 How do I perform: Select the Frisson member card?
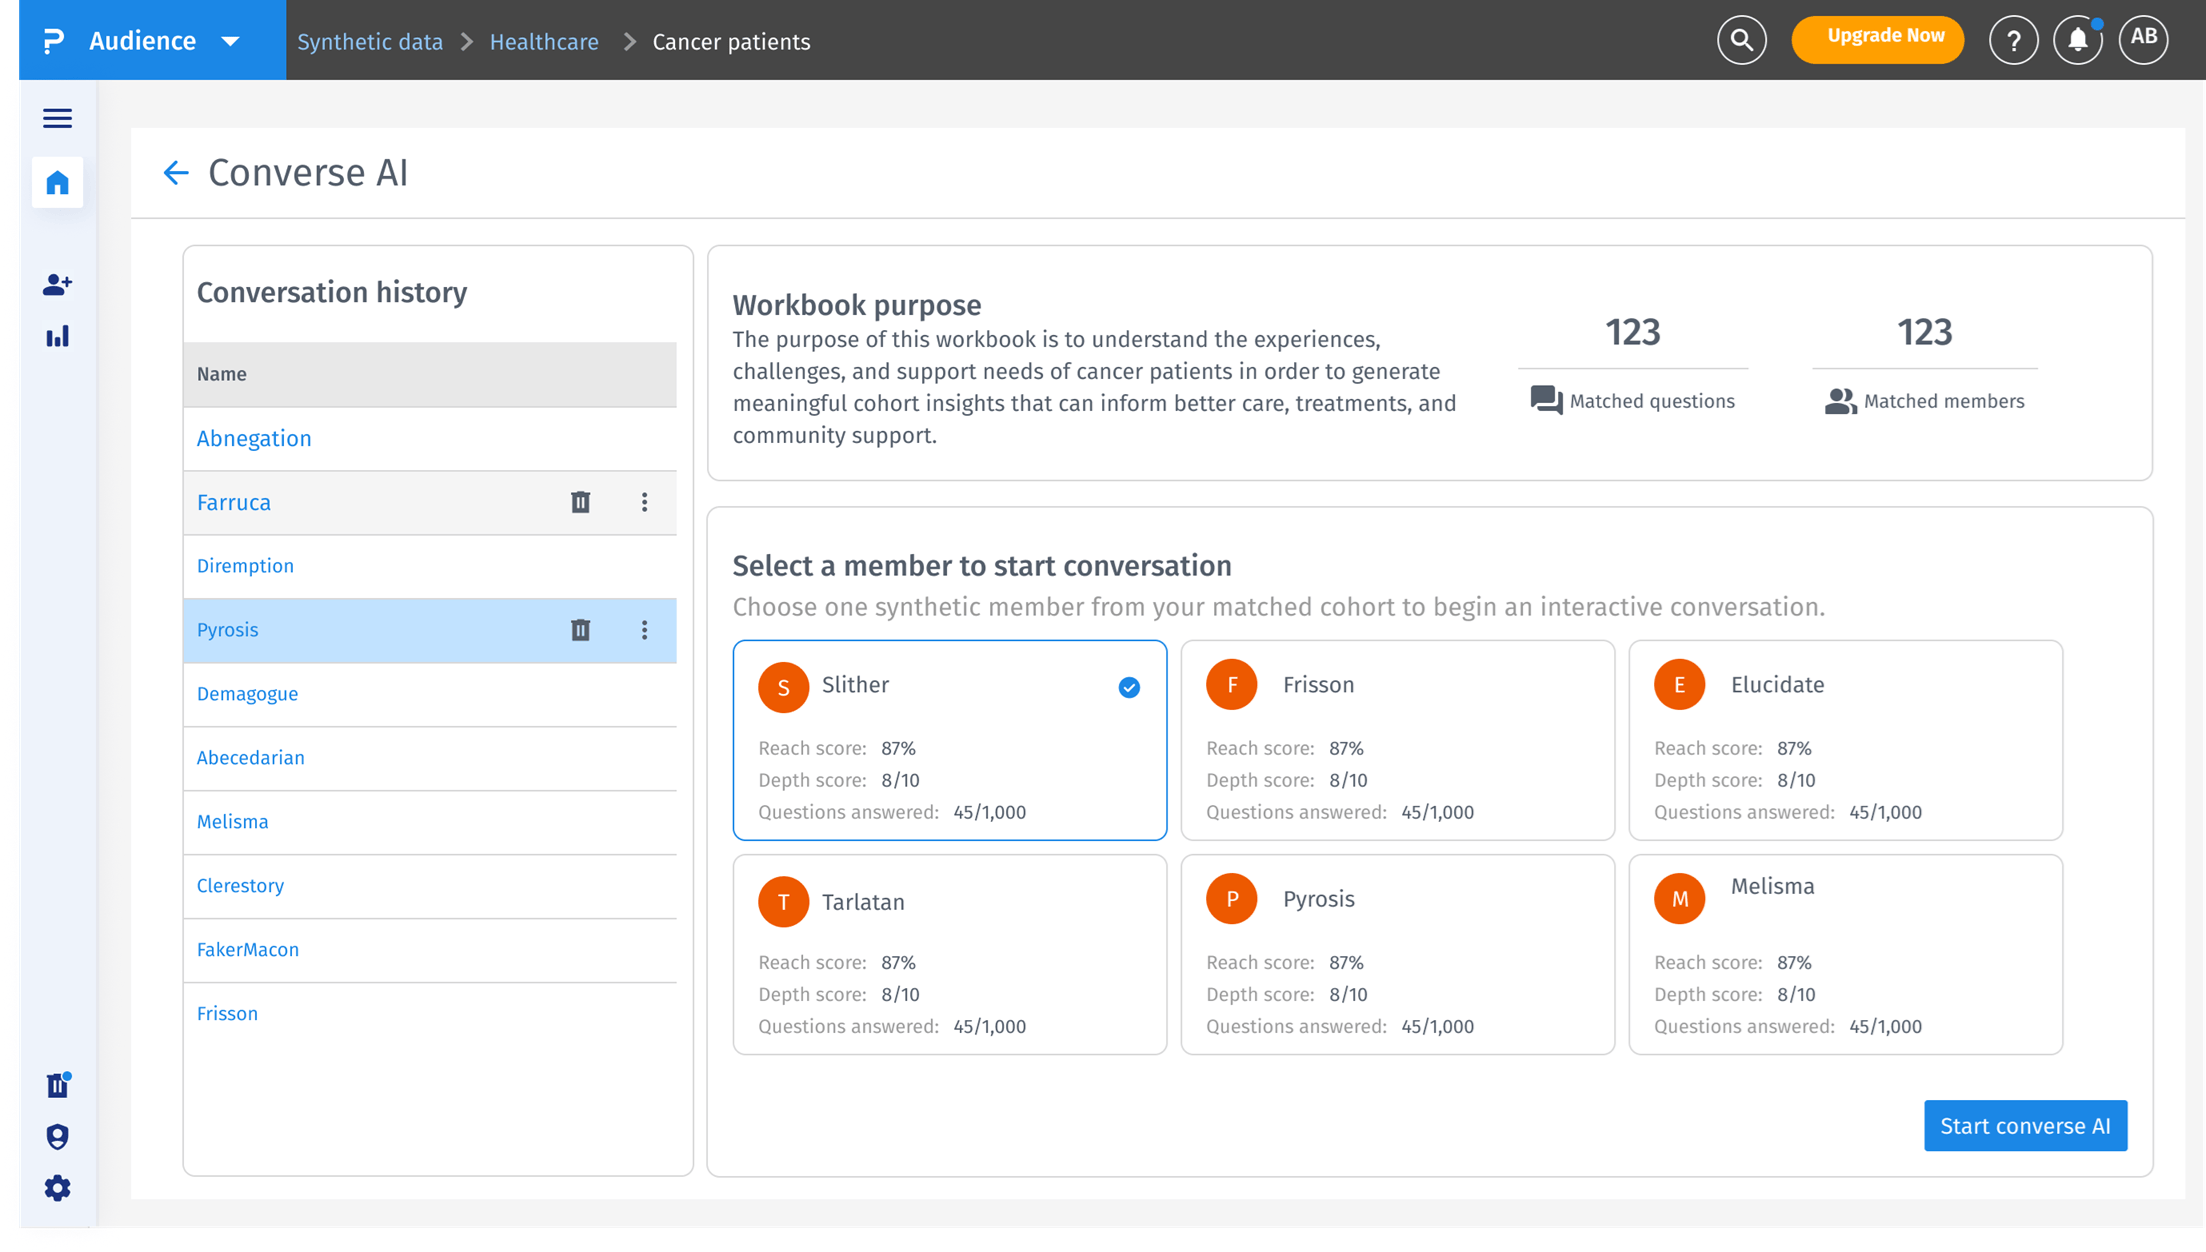[1396, 740]
